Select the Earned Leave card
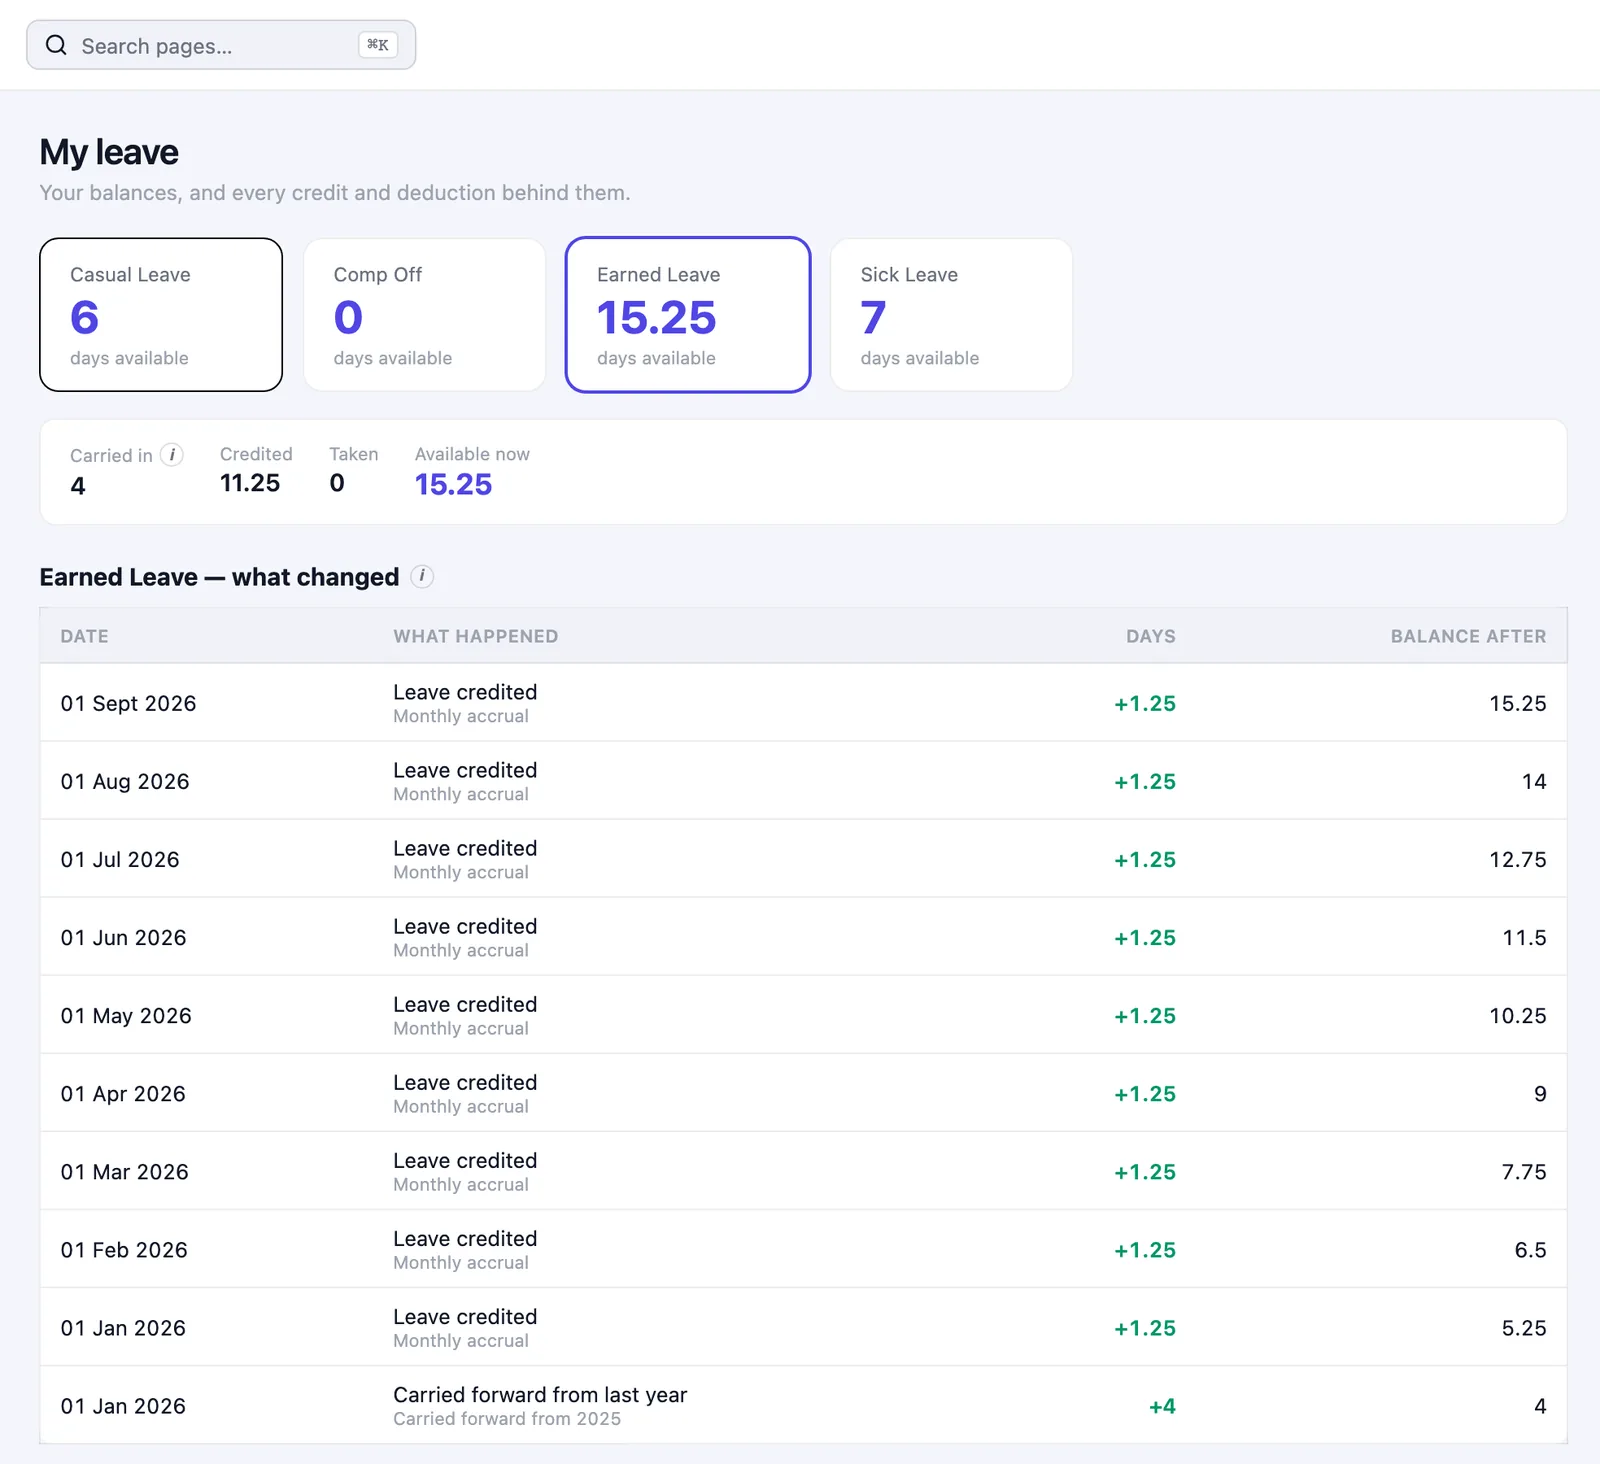 click(x=688, y=315)
